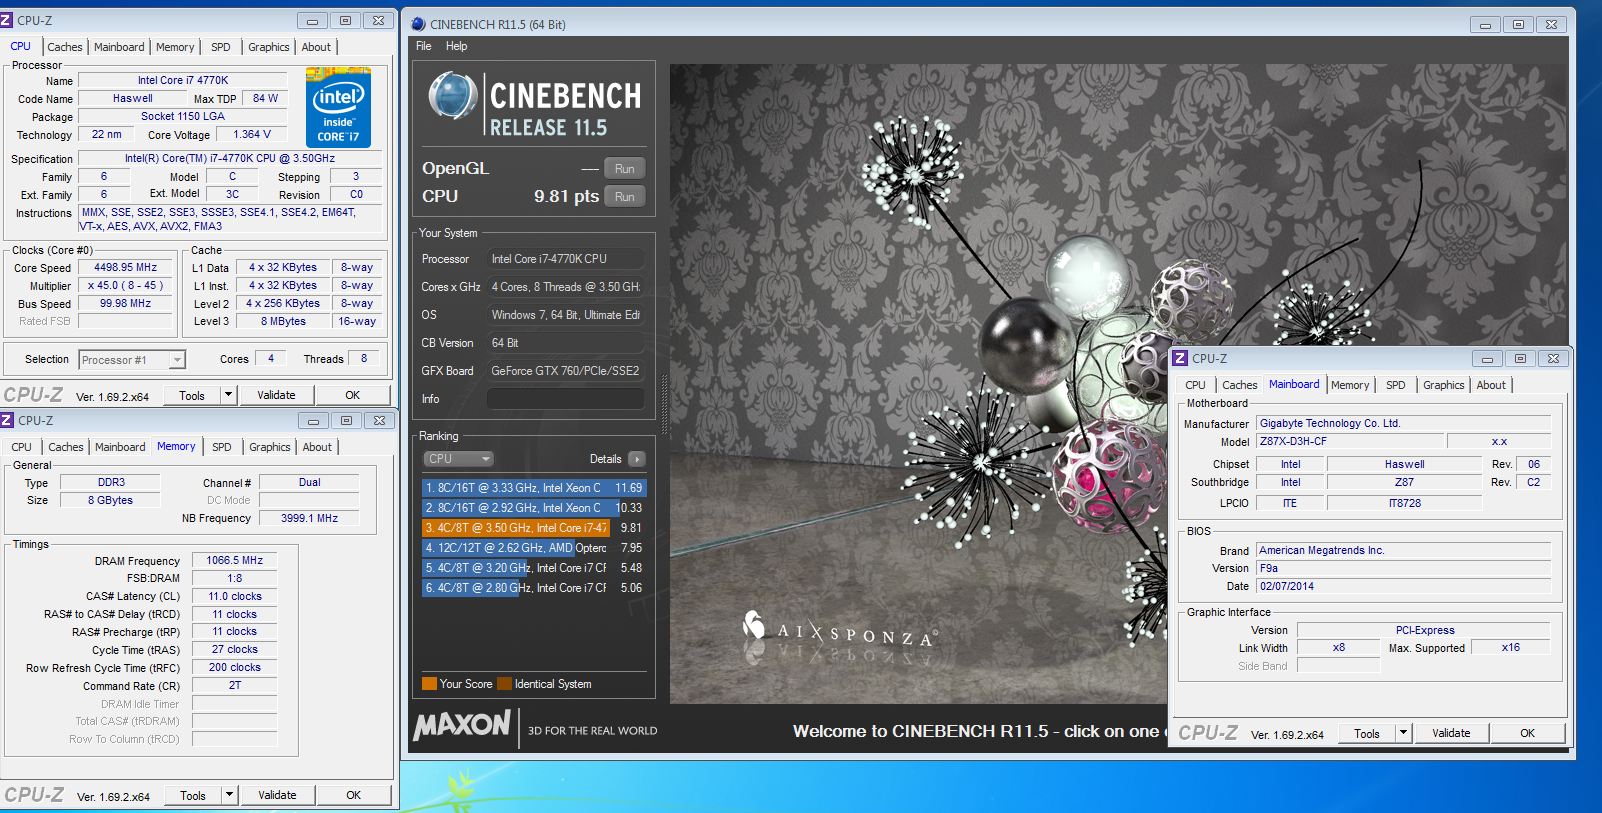
Task: Click CPU-Z icon in top-left window title bar
Action: tap(7, 20)
